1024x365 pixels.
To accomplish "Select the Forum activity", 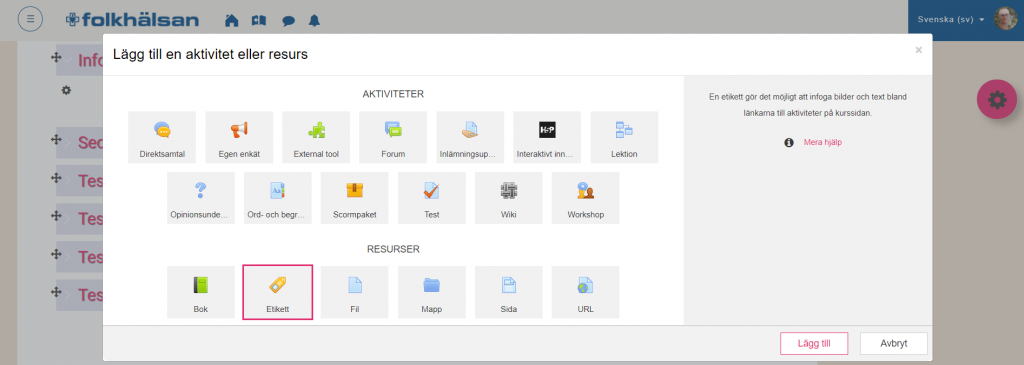I will (393, 137).
